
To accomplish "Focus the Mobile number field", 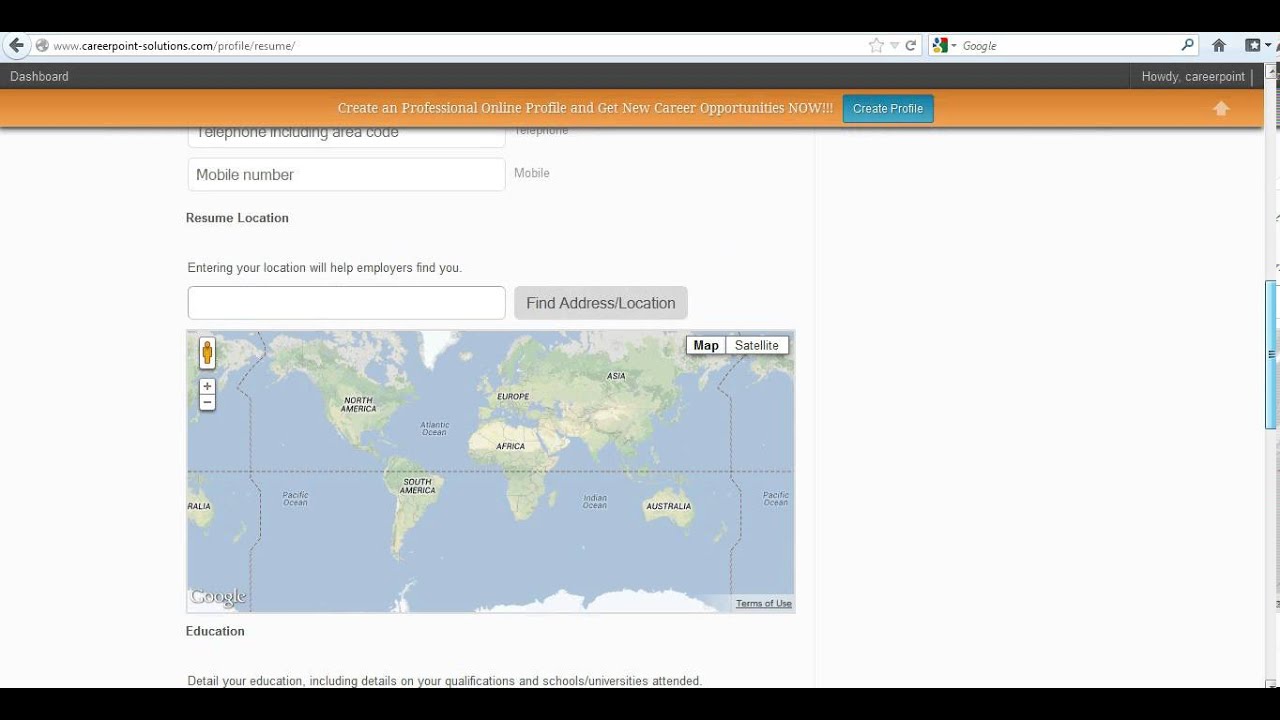I will (x=346, y=174).
